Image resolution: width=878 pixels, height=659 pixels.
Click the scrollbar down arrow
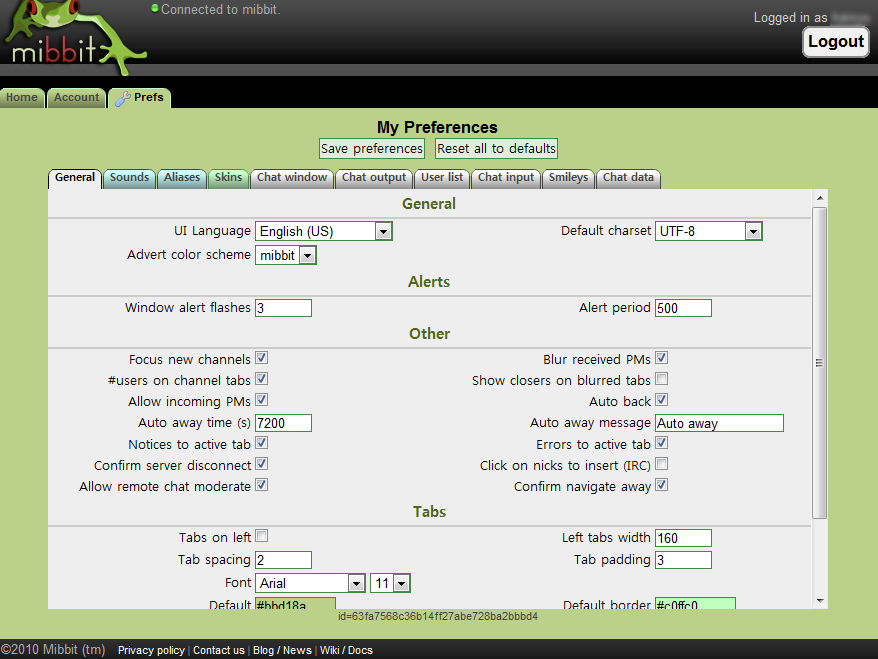pos(820,601)
